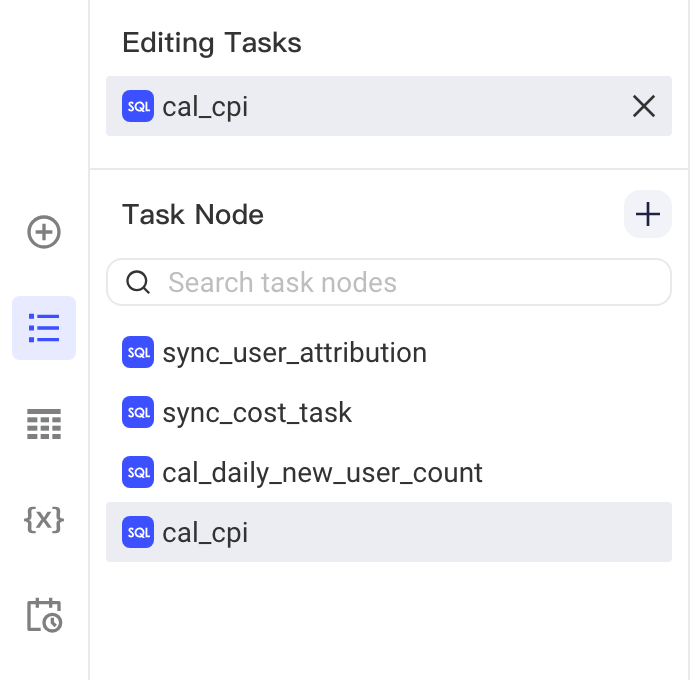Click the SQL icon beside sync_user_attribution
This screenshot has width=690, height=680.
(x=138, y=352)
